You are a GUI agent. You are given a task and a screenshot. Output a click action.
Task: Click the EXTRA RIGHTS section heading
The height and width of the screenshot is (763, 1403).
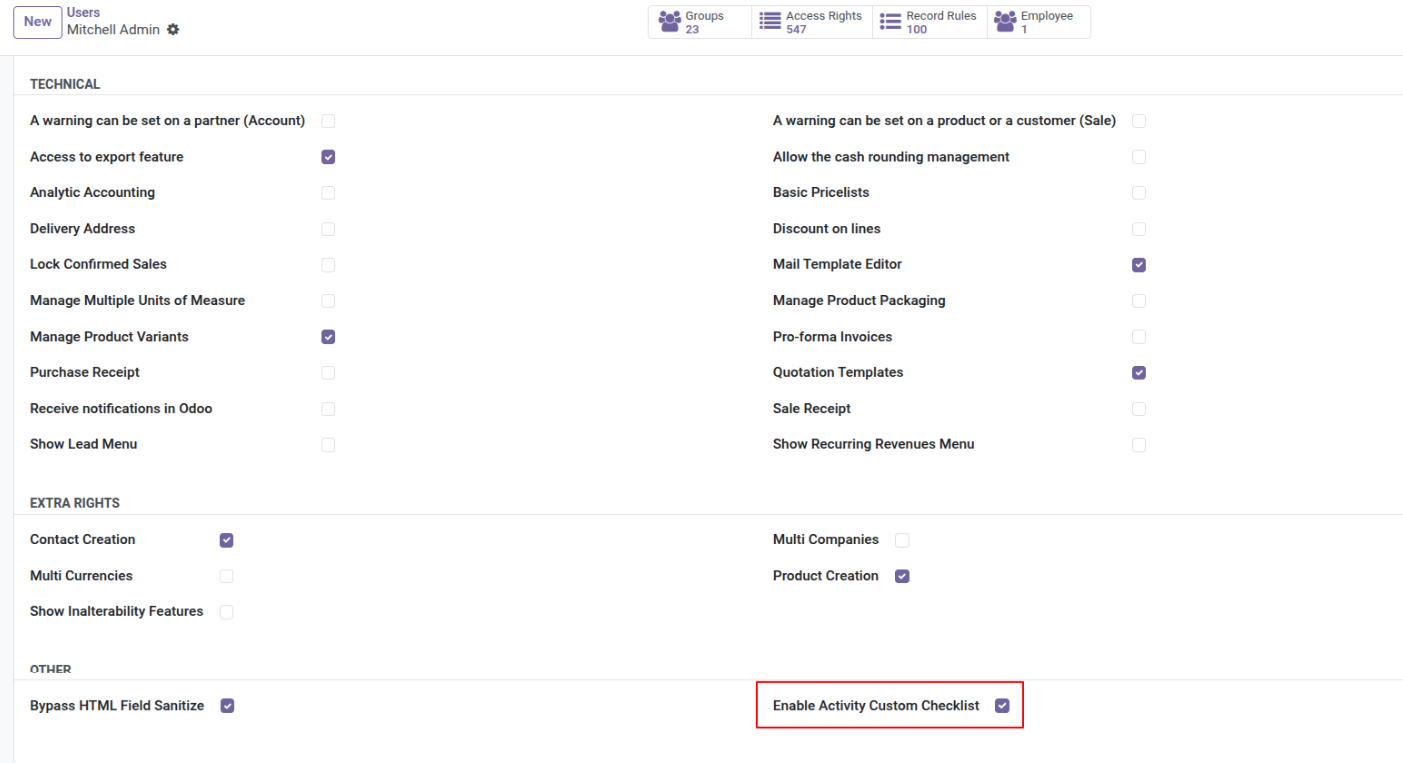[x=75, y=503]
